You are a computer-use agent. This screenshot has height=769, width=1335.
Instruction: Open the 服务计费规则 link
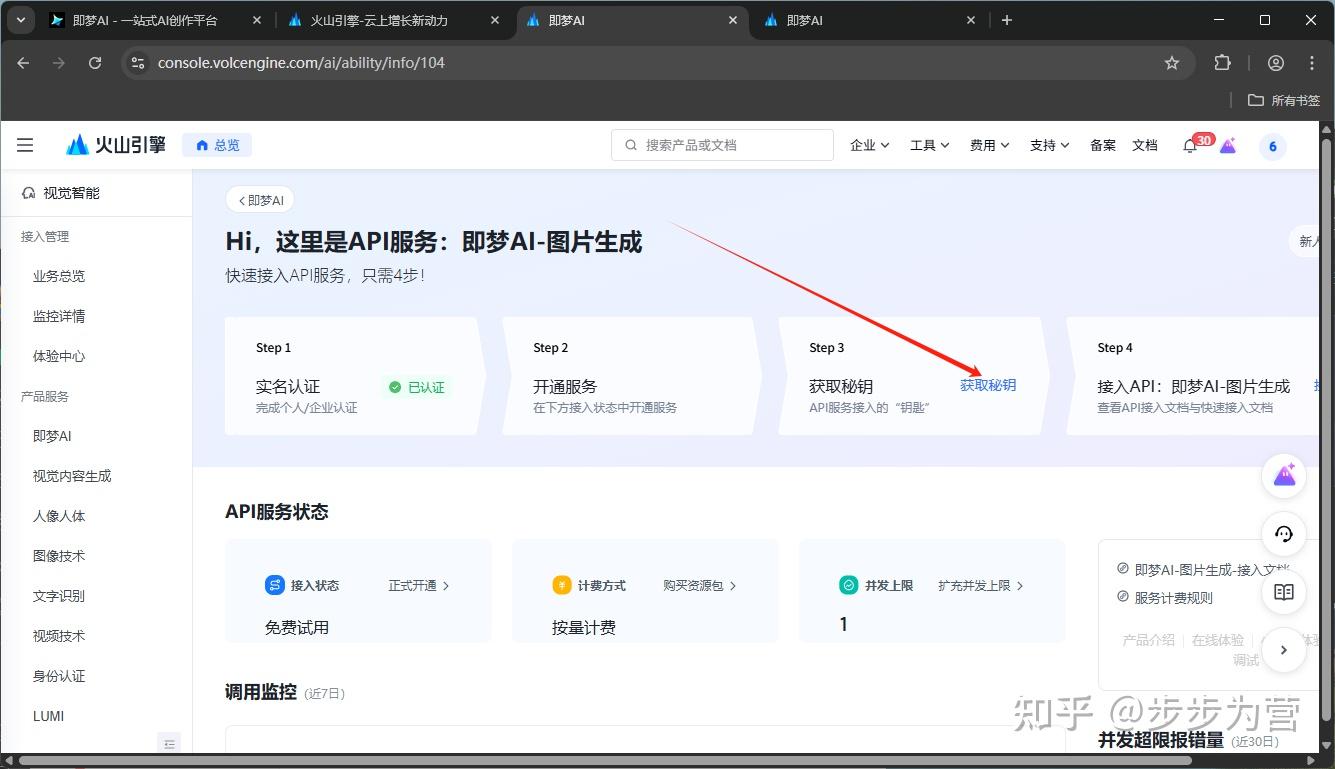coord(1173,598)
